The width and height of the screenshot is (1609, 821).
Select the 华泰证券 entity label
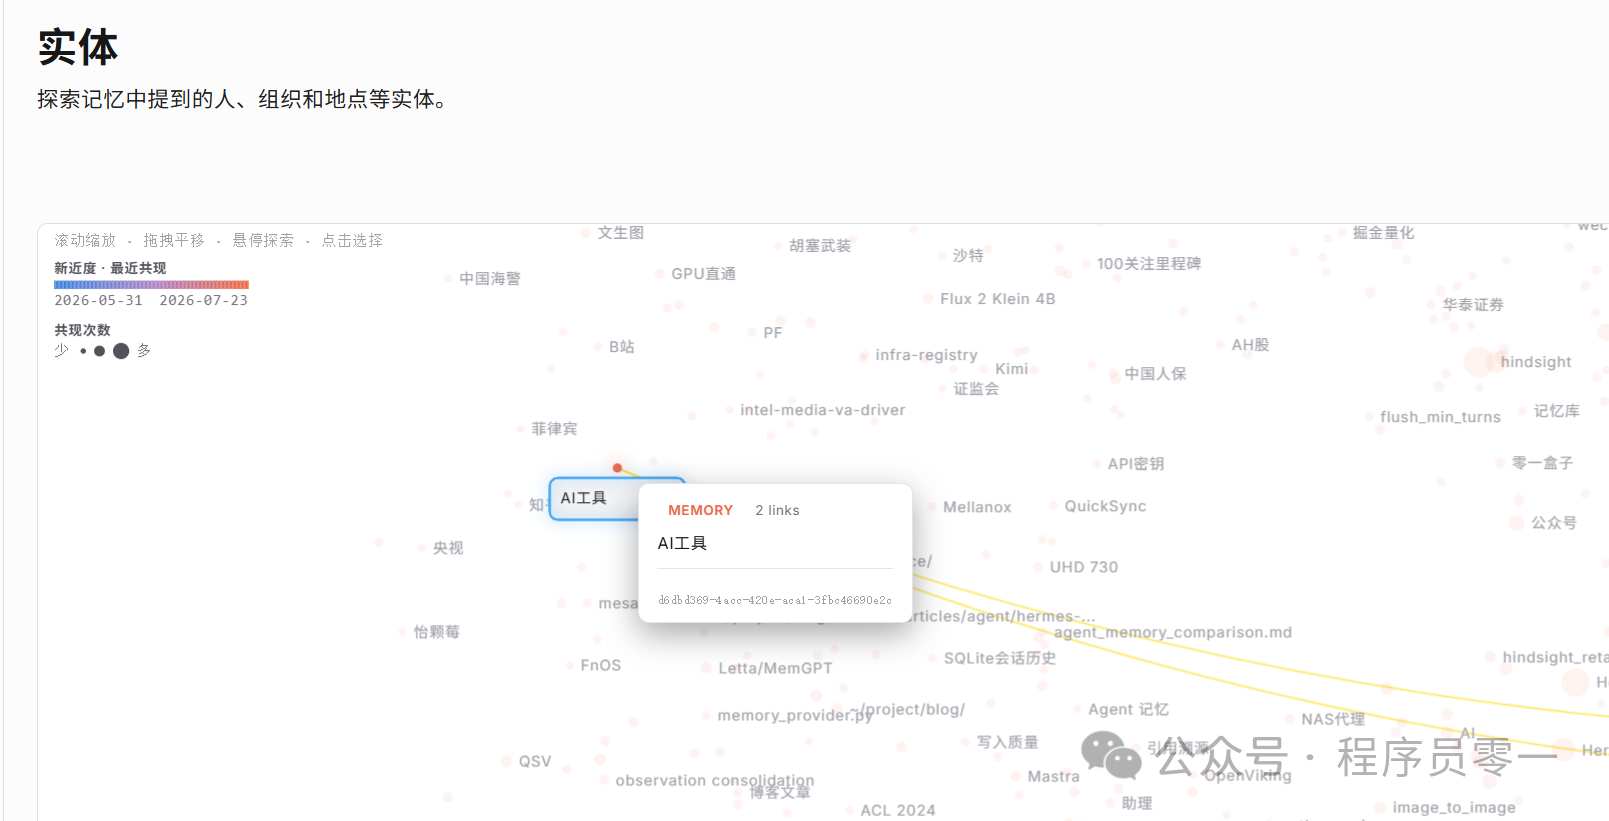pos(1473,305)
